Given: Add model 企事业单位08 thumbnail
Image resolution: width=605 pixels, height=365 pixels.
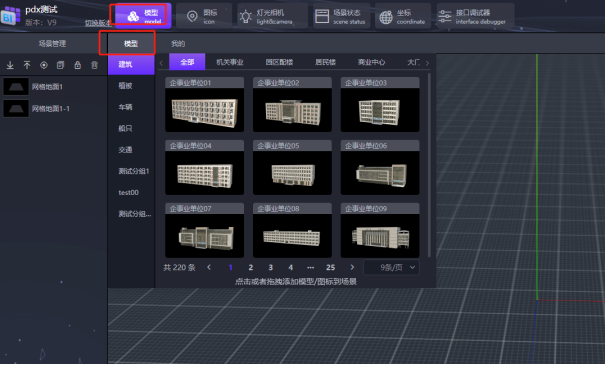Looking at the screenshot, I should (292, 236).
